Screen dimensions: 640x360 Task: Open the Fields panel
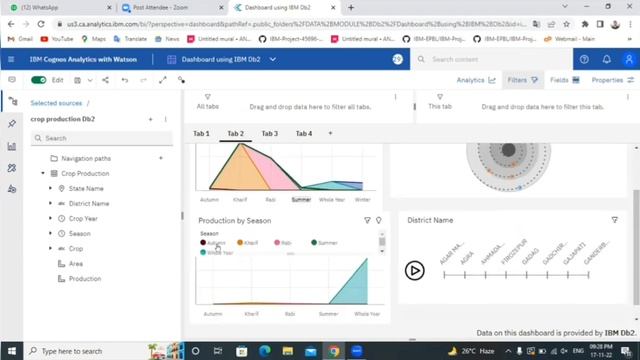point(564,80)
